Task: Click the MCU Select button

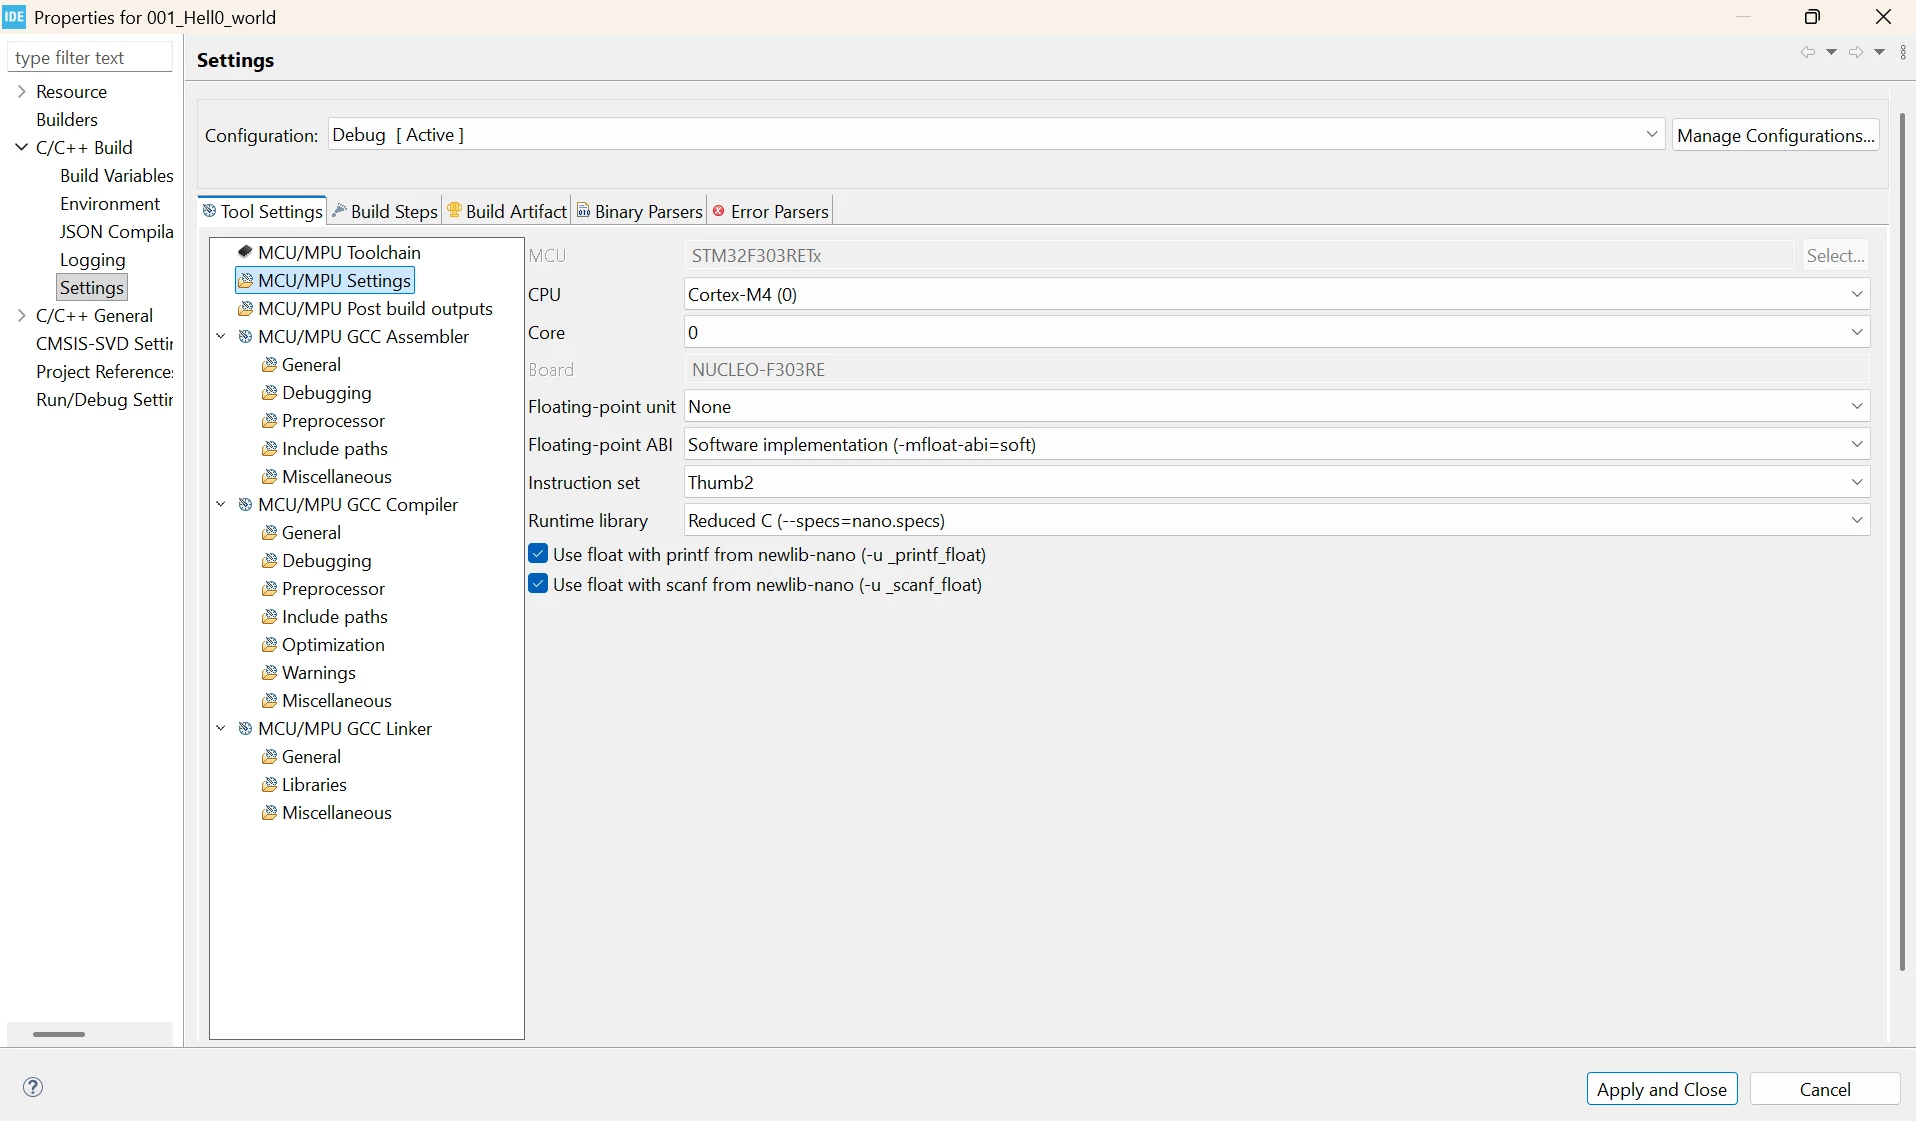Action: pos(1835,255)
